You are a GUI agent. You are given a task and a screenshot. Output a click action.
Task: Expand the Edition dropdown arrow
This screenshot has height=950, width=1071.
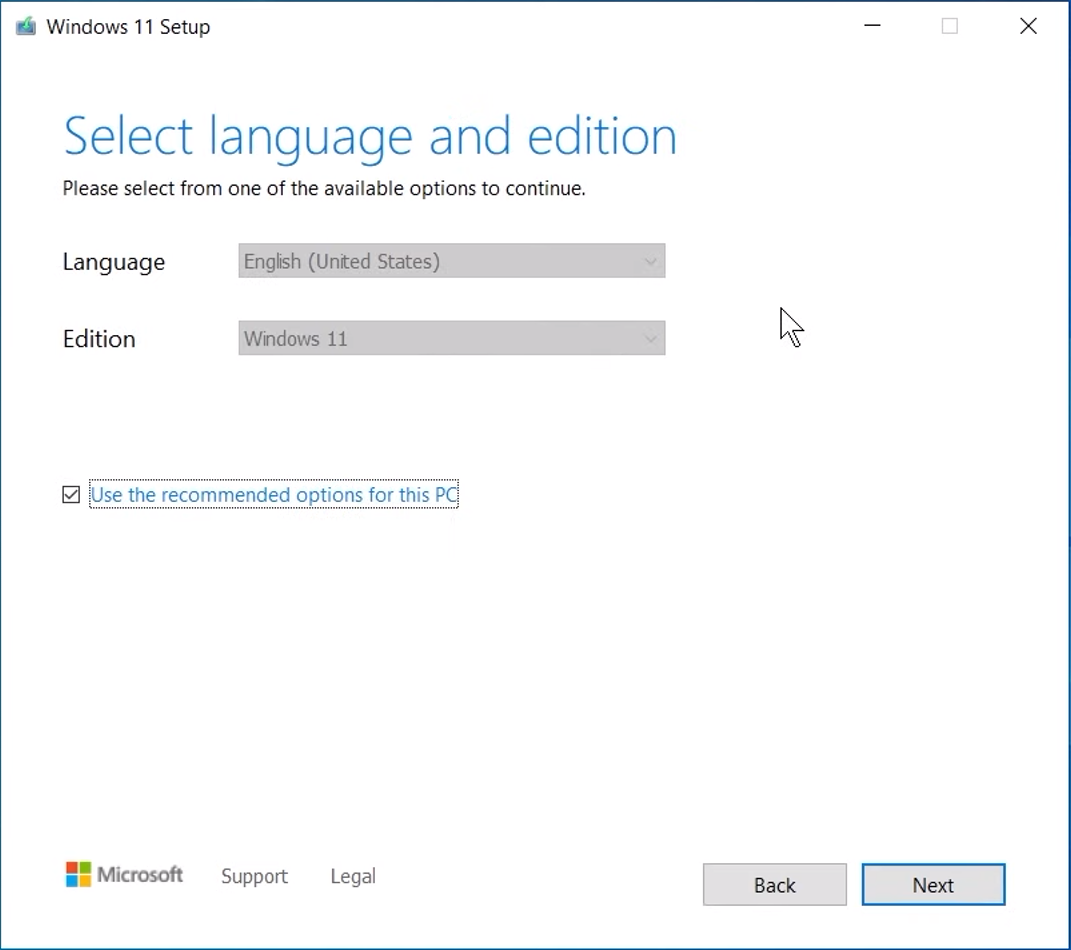[x=650, y=339]
